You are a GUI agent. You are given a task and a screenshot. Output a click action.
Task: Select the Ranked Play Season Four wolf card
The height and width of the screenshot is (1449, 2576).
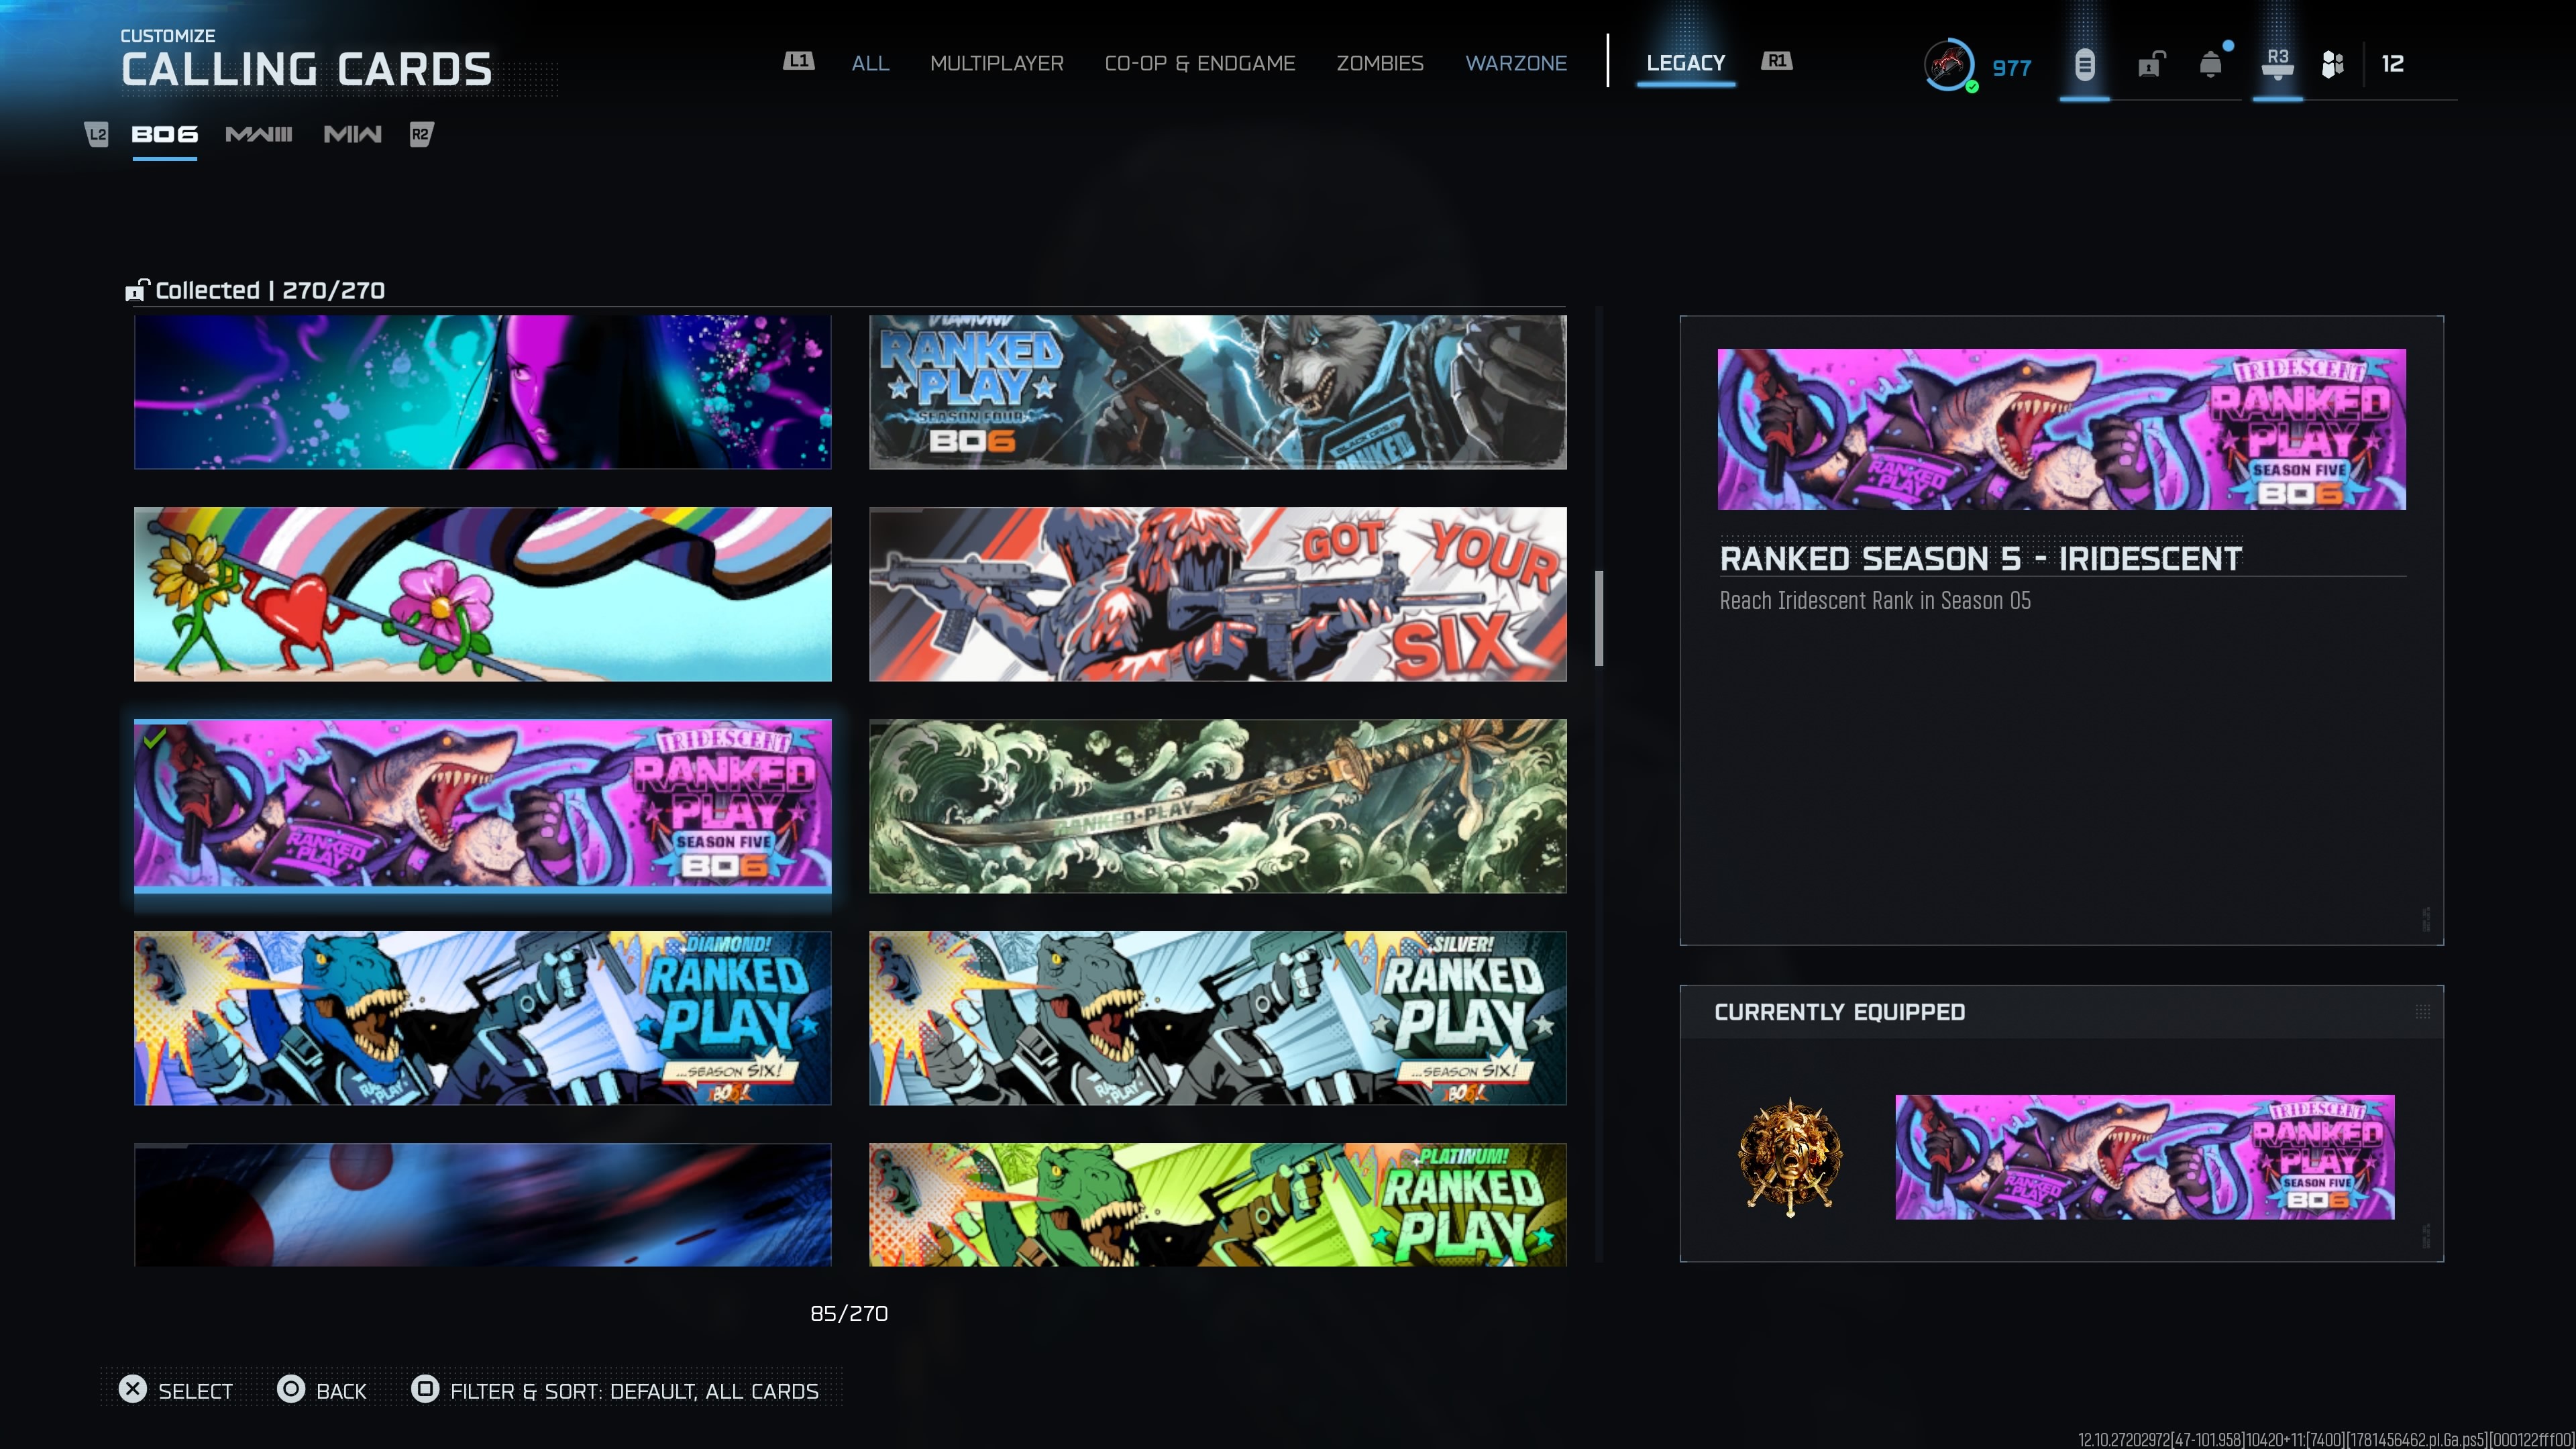click(1218, 392)
